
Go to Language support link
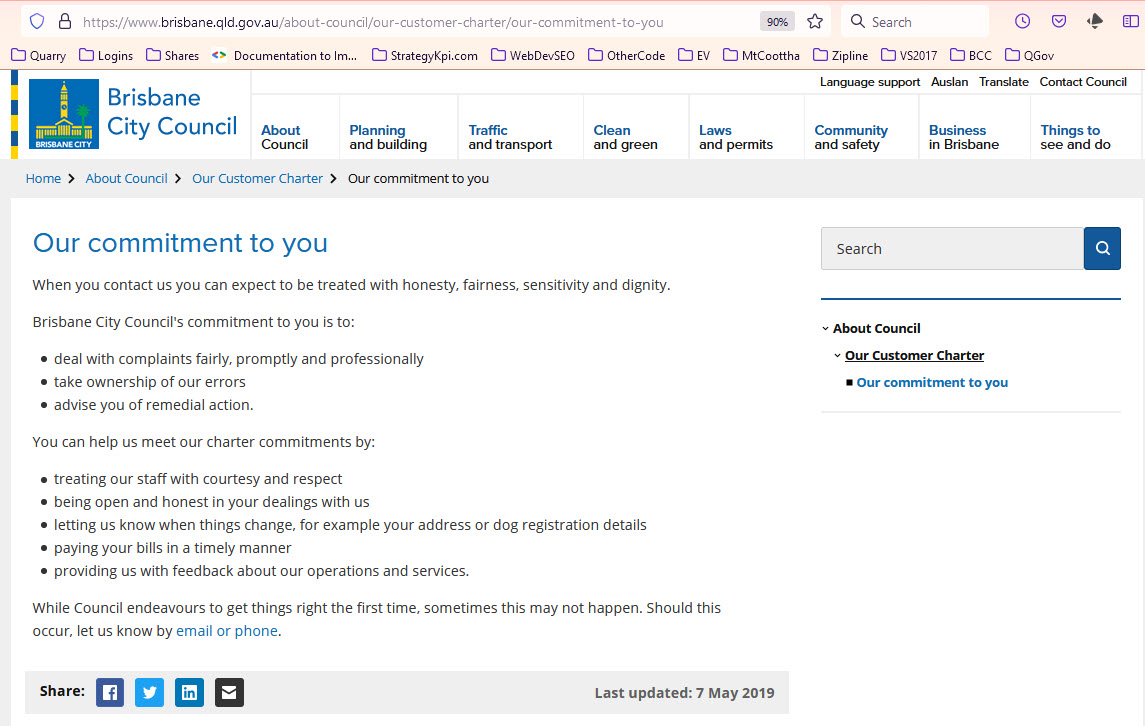(x=870, y=82)
